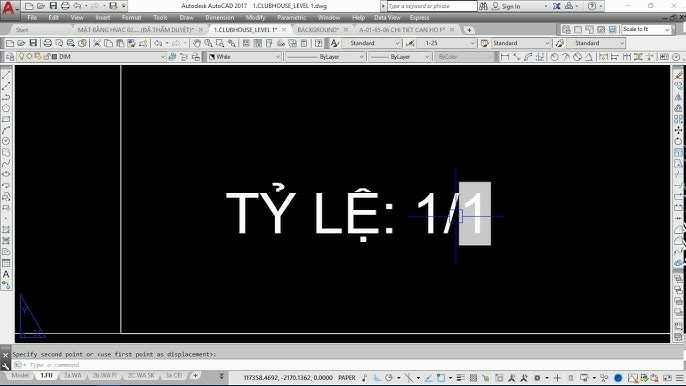Add new drawing tab with plus button
The height and width of the screenshot is (386, 686).
coord(469,30)
